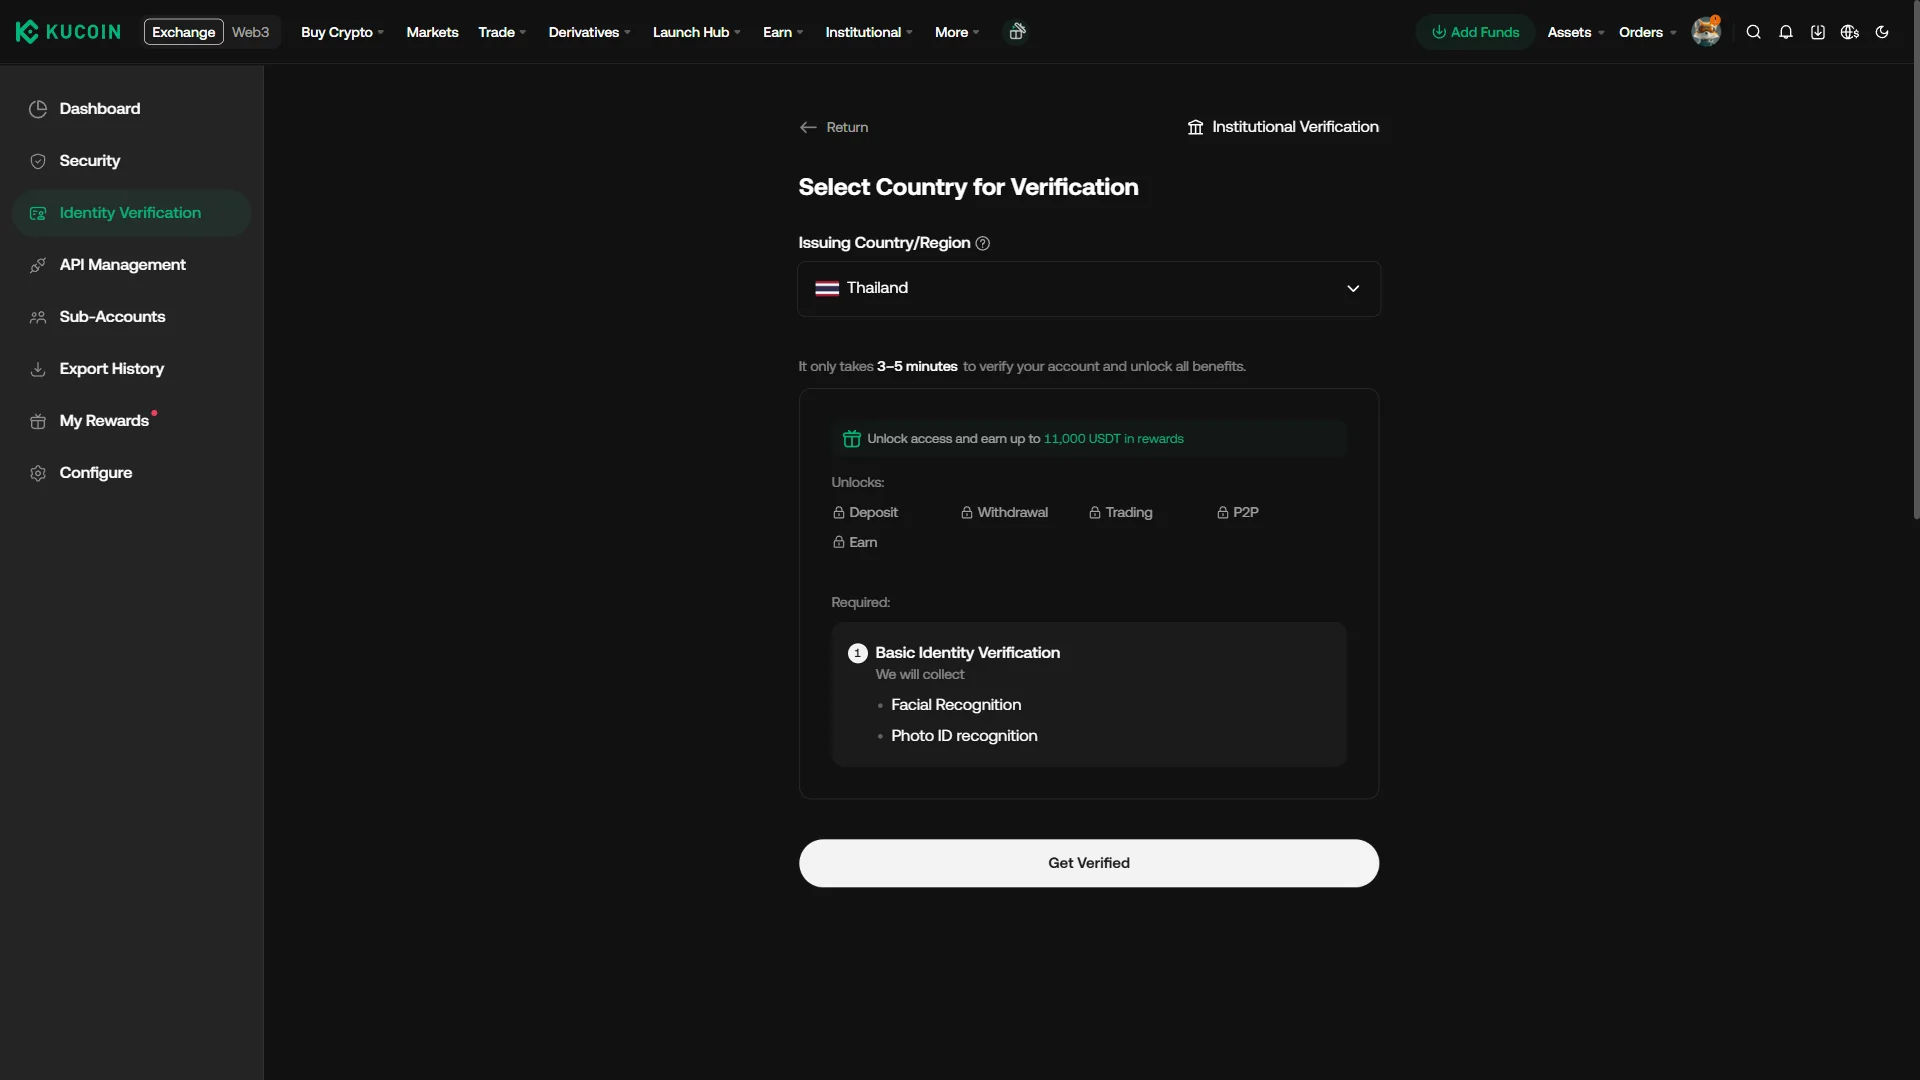Click the Add Funds button

click(x=1475, y=32)
